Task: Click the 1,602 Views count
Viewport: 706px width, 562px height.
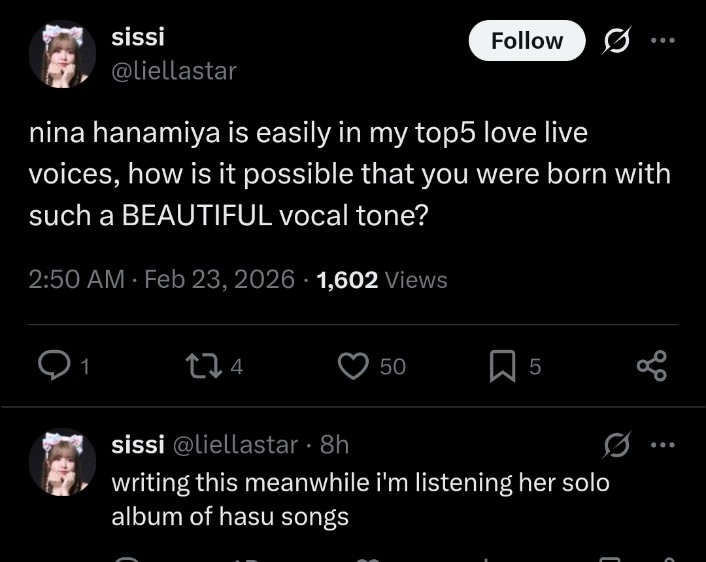Action: click(381, 279)
